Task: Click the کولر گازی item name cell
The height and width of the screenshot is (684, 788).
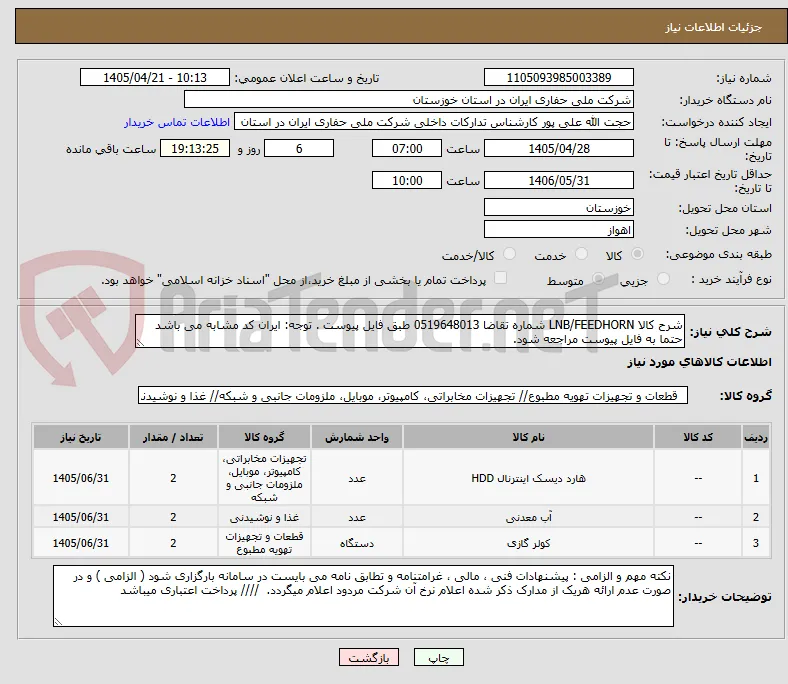Action: (x=528, y=543)
